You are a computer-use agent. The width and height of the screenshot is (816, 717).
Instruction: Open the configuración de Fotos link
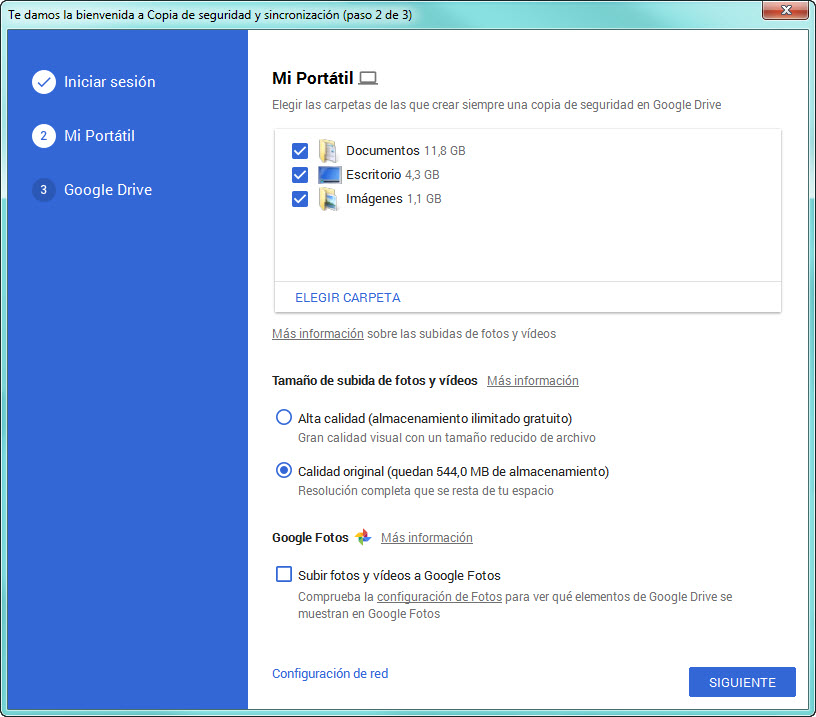[x=439, y=597]
